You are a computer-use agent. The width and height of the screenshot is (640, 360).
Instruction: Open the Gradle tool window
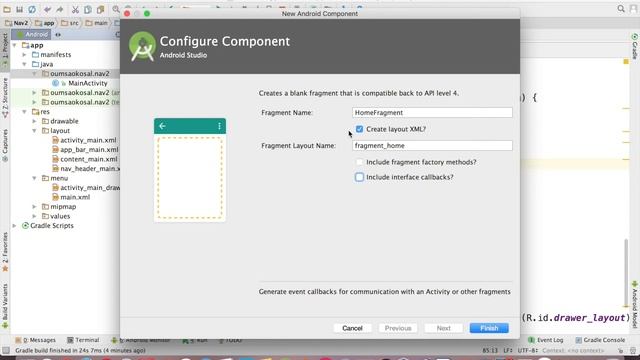[635, 46]
